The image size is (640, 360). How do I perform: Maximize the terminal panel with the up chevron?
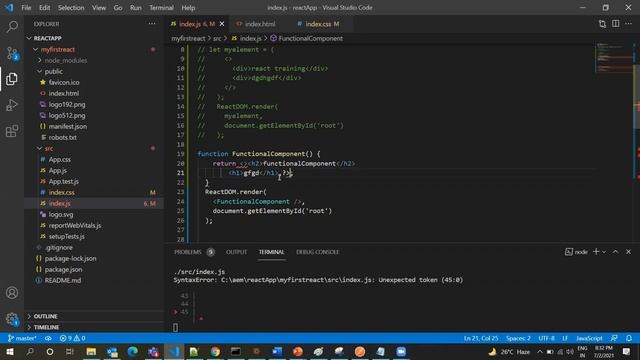coord(616,252)
